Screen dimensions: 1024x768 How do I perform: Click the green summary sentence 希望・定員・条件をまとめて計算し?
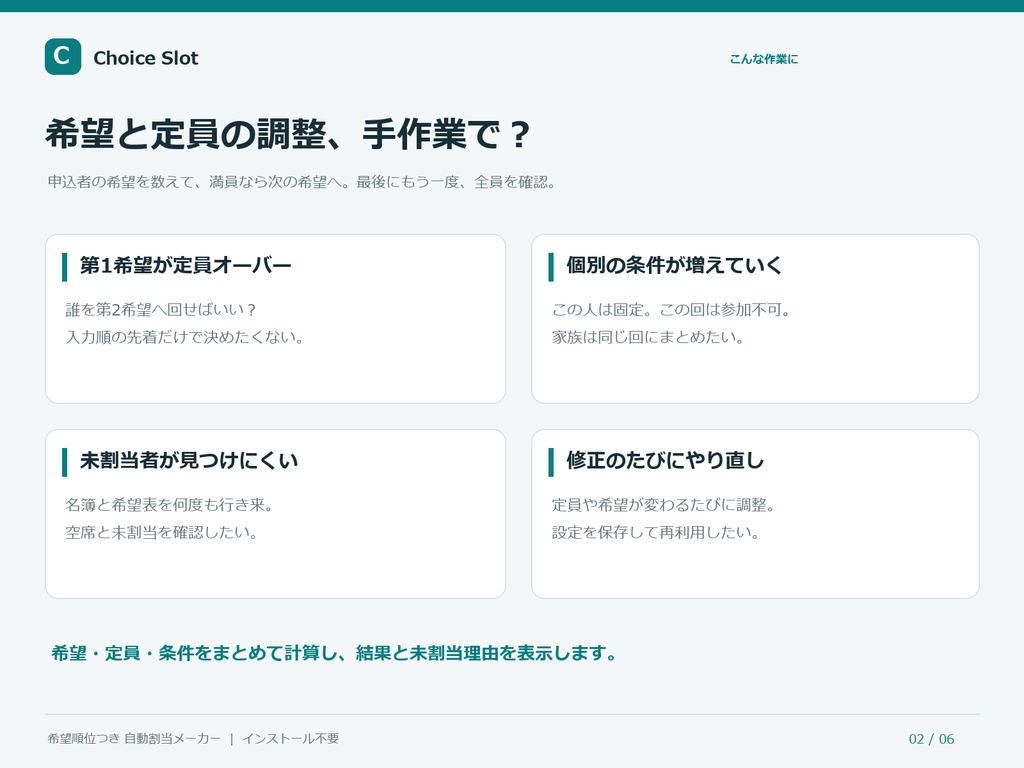[x=334, y=653]
